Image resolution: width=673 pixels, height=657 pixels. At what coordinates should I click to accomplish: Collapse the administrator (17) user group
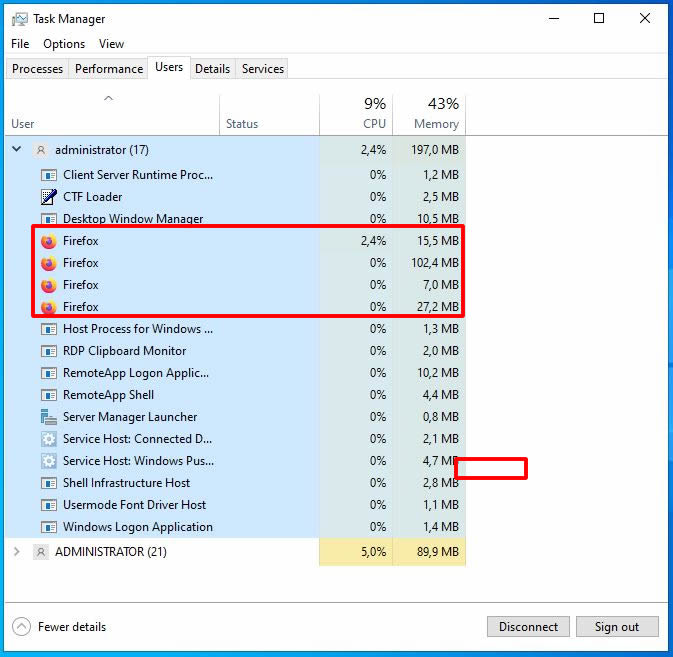tap(17, 149)
